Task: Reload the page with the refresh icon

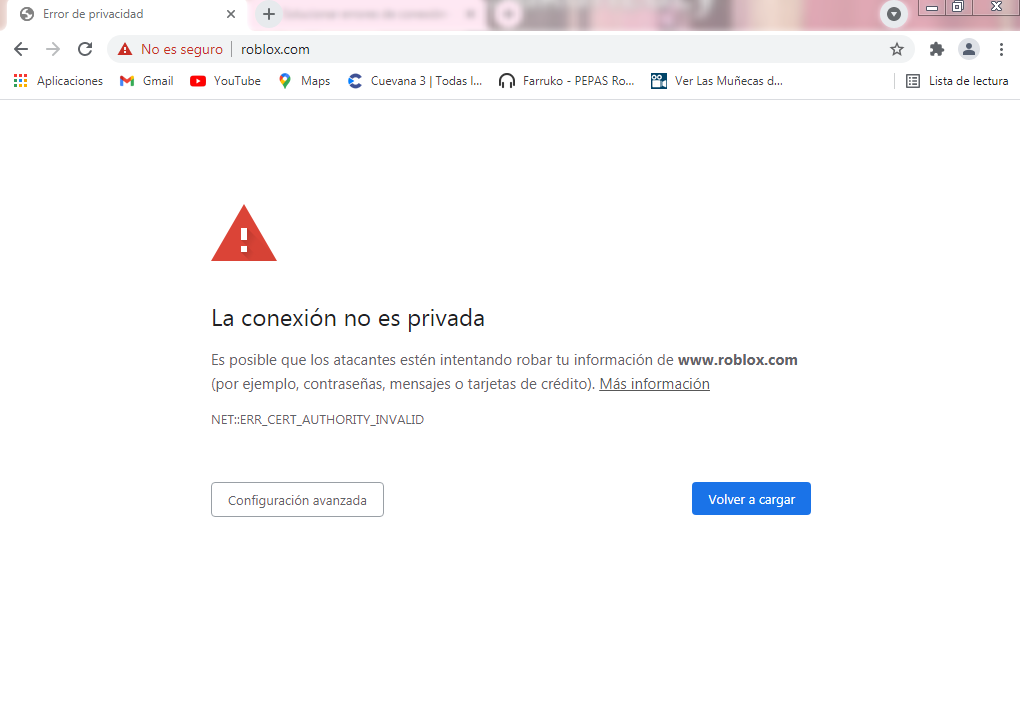Action: click(85, 49)
